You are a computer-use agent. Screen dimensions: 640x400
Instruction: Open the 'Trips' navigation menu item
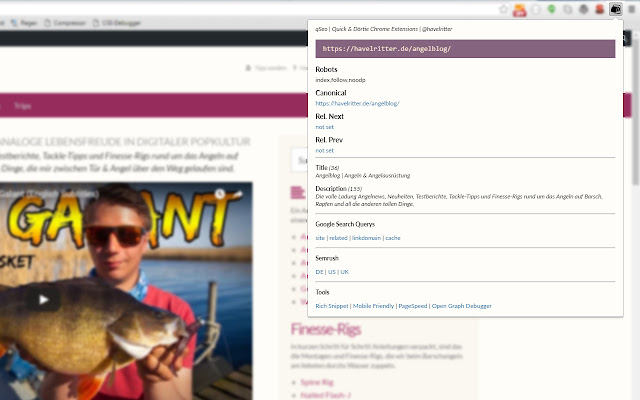[x=22, y=106]
